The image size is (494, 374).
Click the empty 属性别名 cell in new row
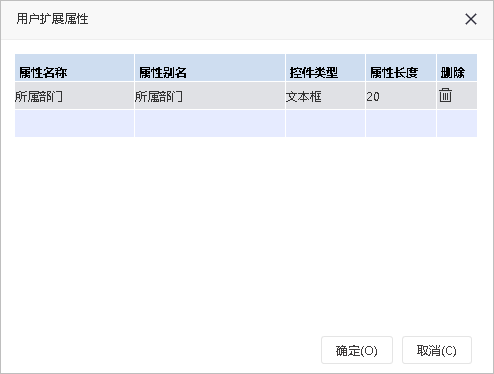coord(210,123)
